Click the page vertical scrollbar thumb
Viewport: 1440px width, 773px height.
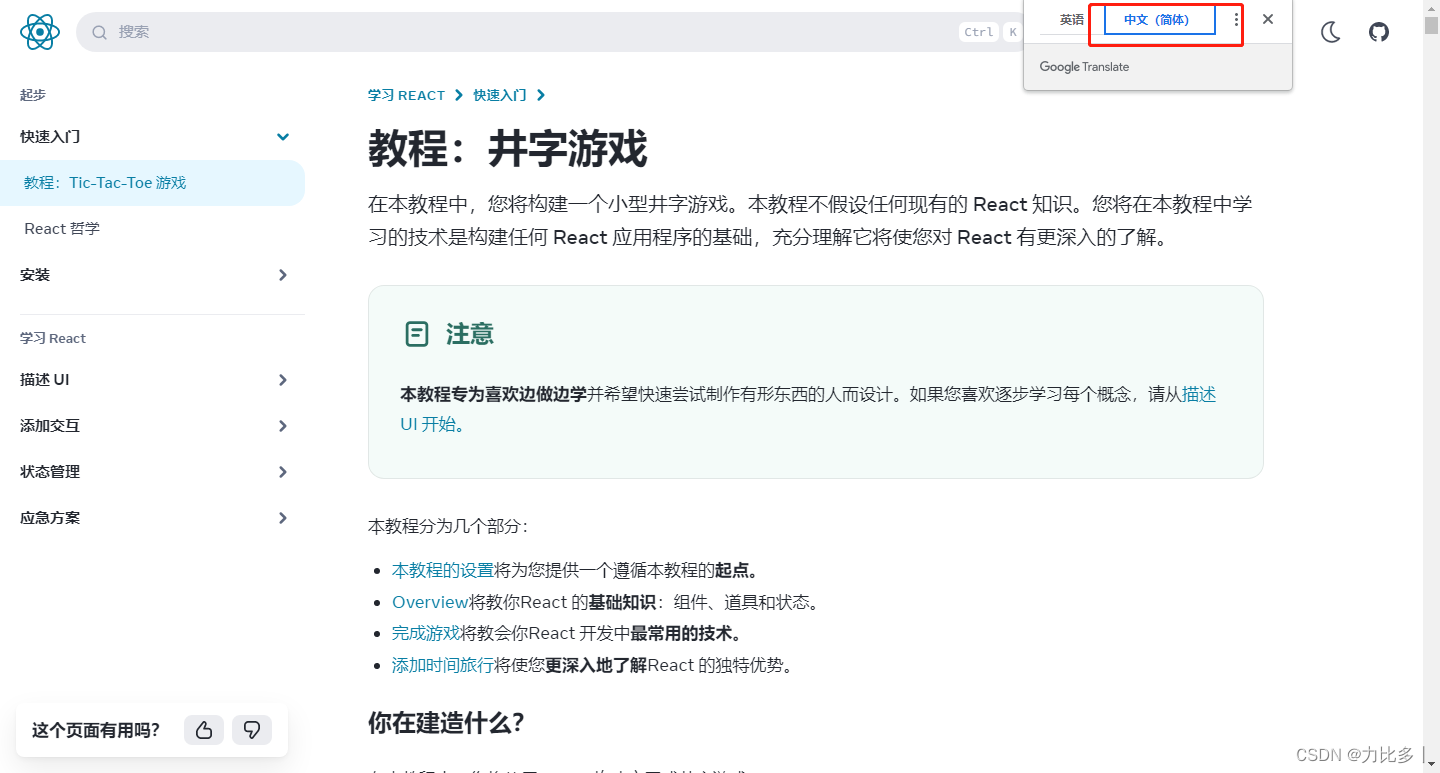coord(1431,25)
